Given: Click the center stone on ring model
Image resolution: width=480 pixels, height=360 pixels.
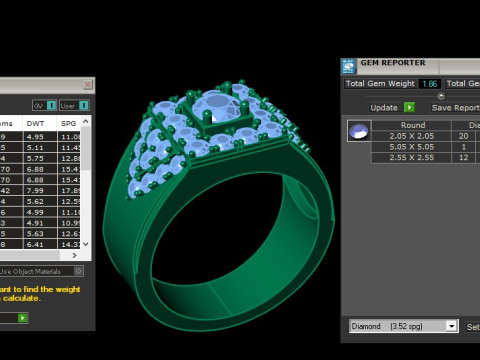Looking at the screenshot, I should point(218,107).
